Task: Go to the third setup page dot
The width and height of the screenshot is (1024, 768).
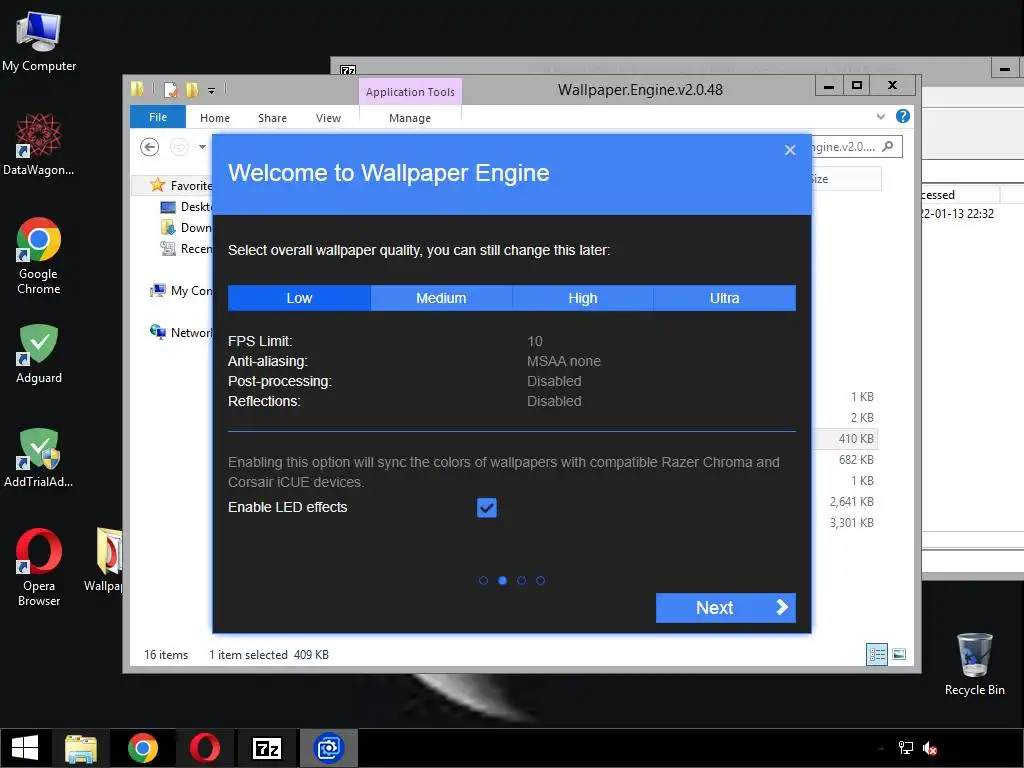Action: click(x=521, y=581)
